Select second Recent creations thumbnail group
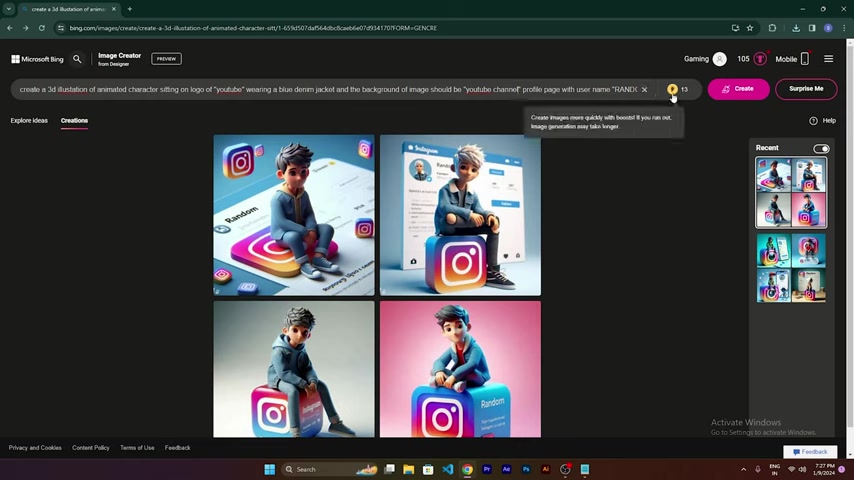 pos(791,268)
